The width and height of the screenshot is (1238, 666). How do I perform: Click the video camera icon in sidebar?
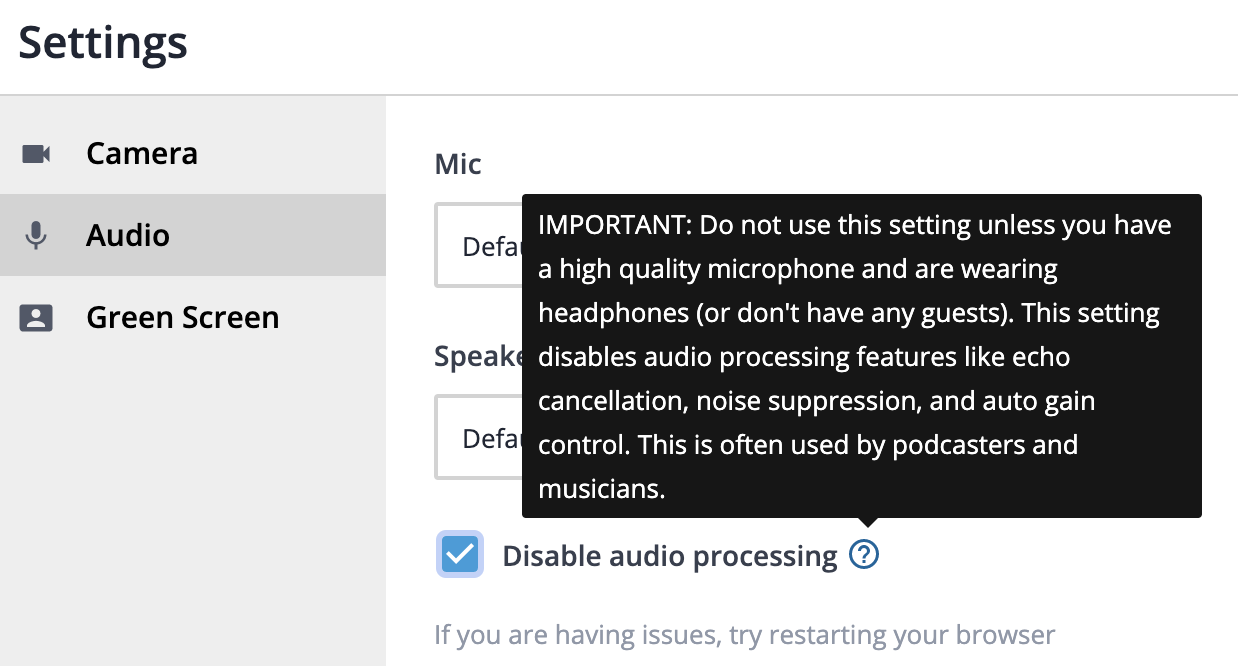point(36,154)
